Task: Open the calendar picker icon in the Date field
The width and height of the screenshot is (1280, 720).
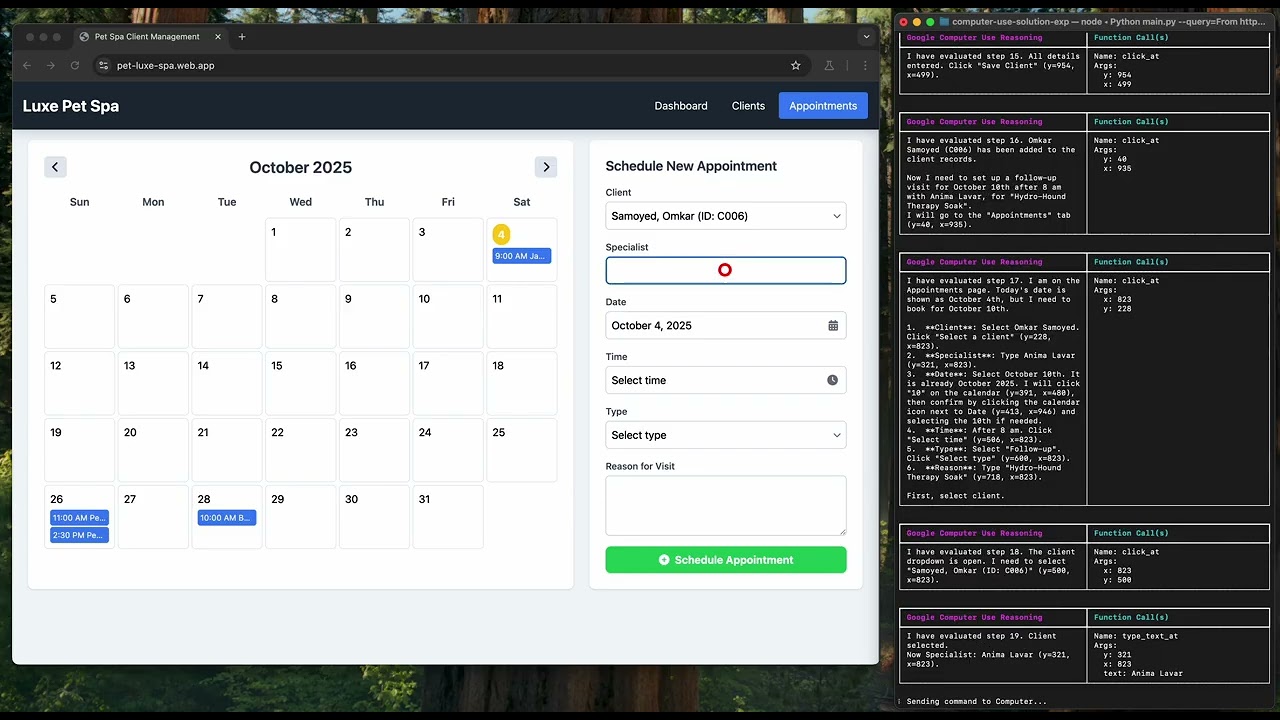Action: pyautogui.click(x=833, y=325)
